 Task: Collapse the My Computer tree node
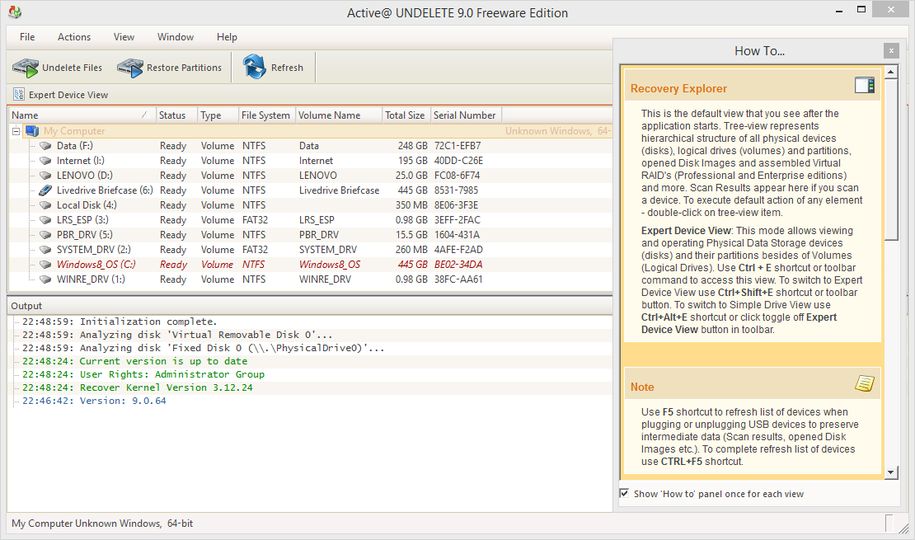[x=16, y=131]
